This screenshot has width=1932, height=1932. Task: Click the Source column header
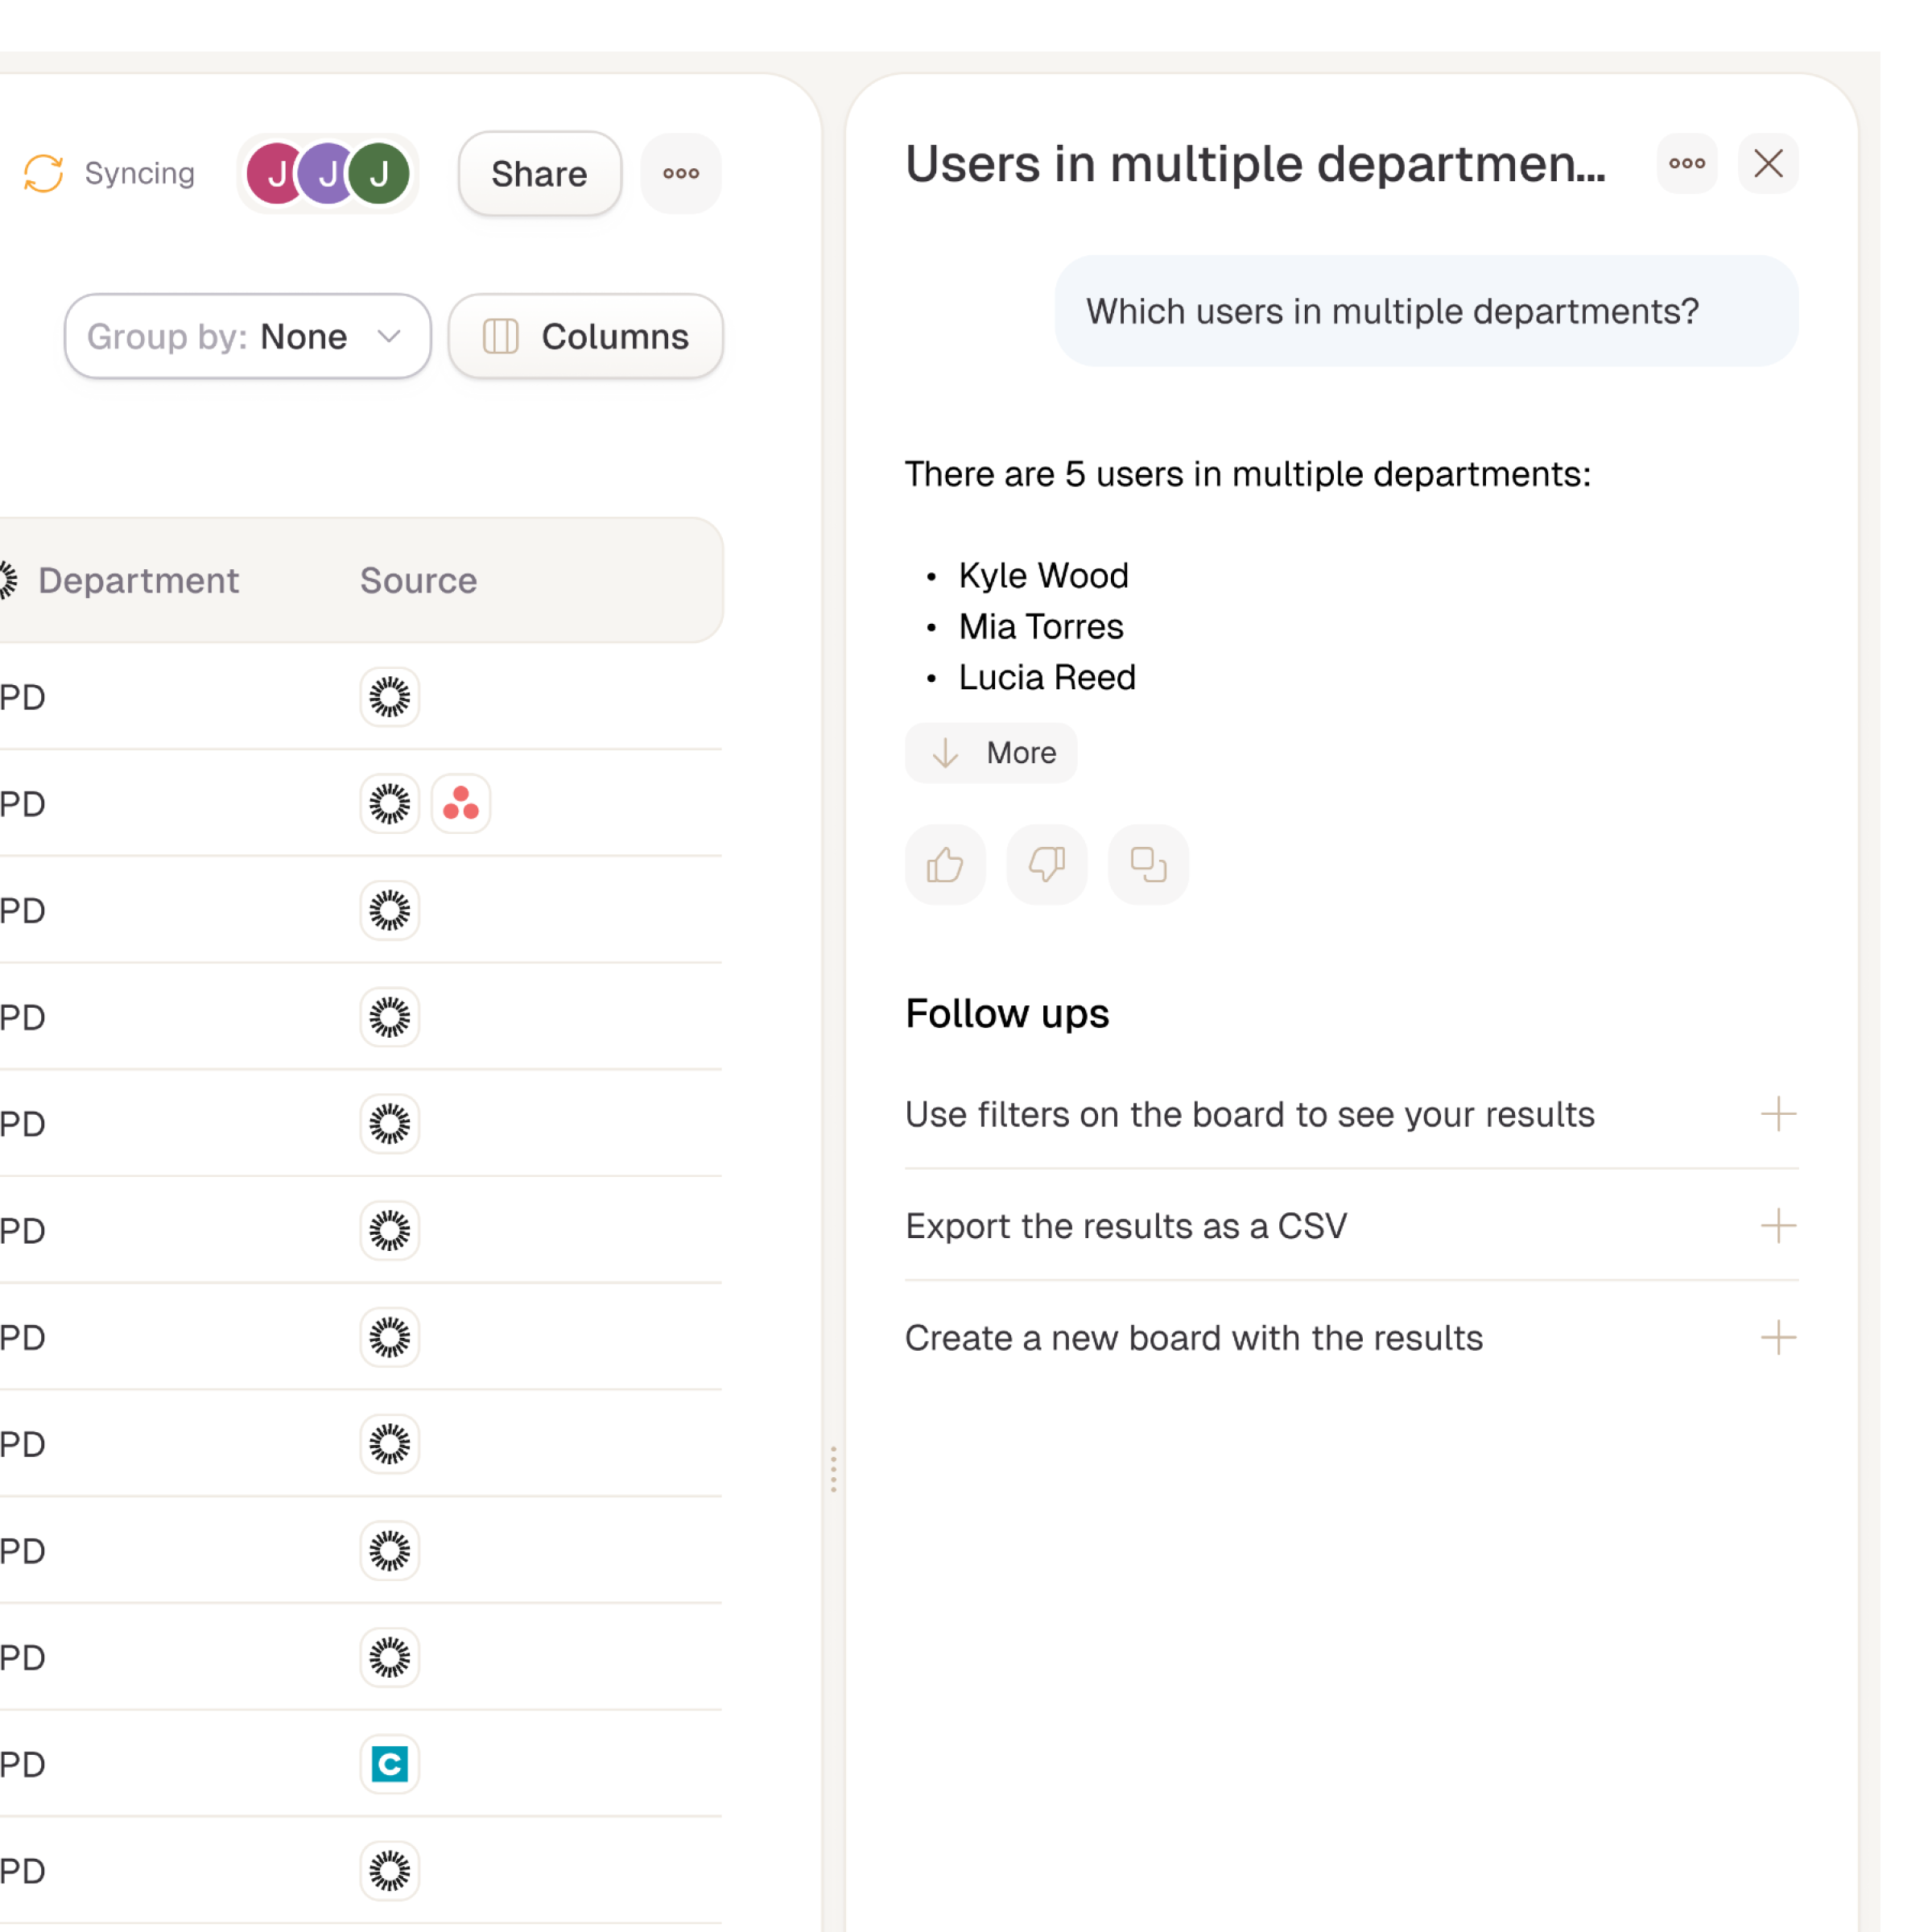pyautogui.click(x=418, y=580)
